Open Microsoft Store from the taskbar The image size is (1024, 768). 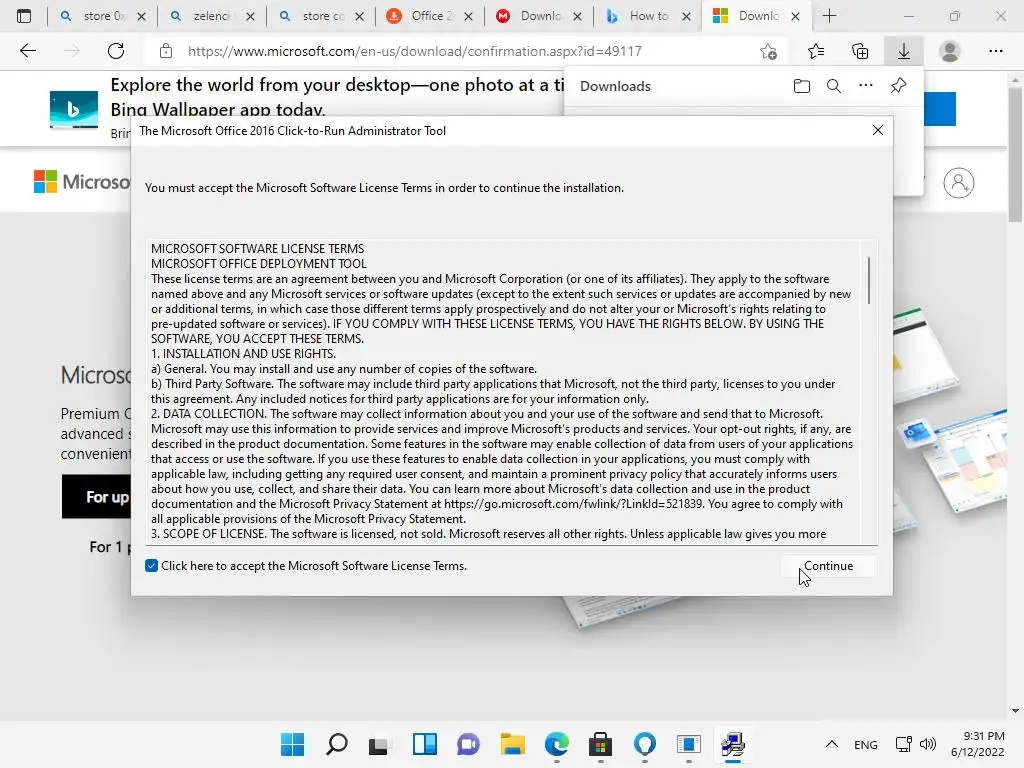tap(600, 744)
